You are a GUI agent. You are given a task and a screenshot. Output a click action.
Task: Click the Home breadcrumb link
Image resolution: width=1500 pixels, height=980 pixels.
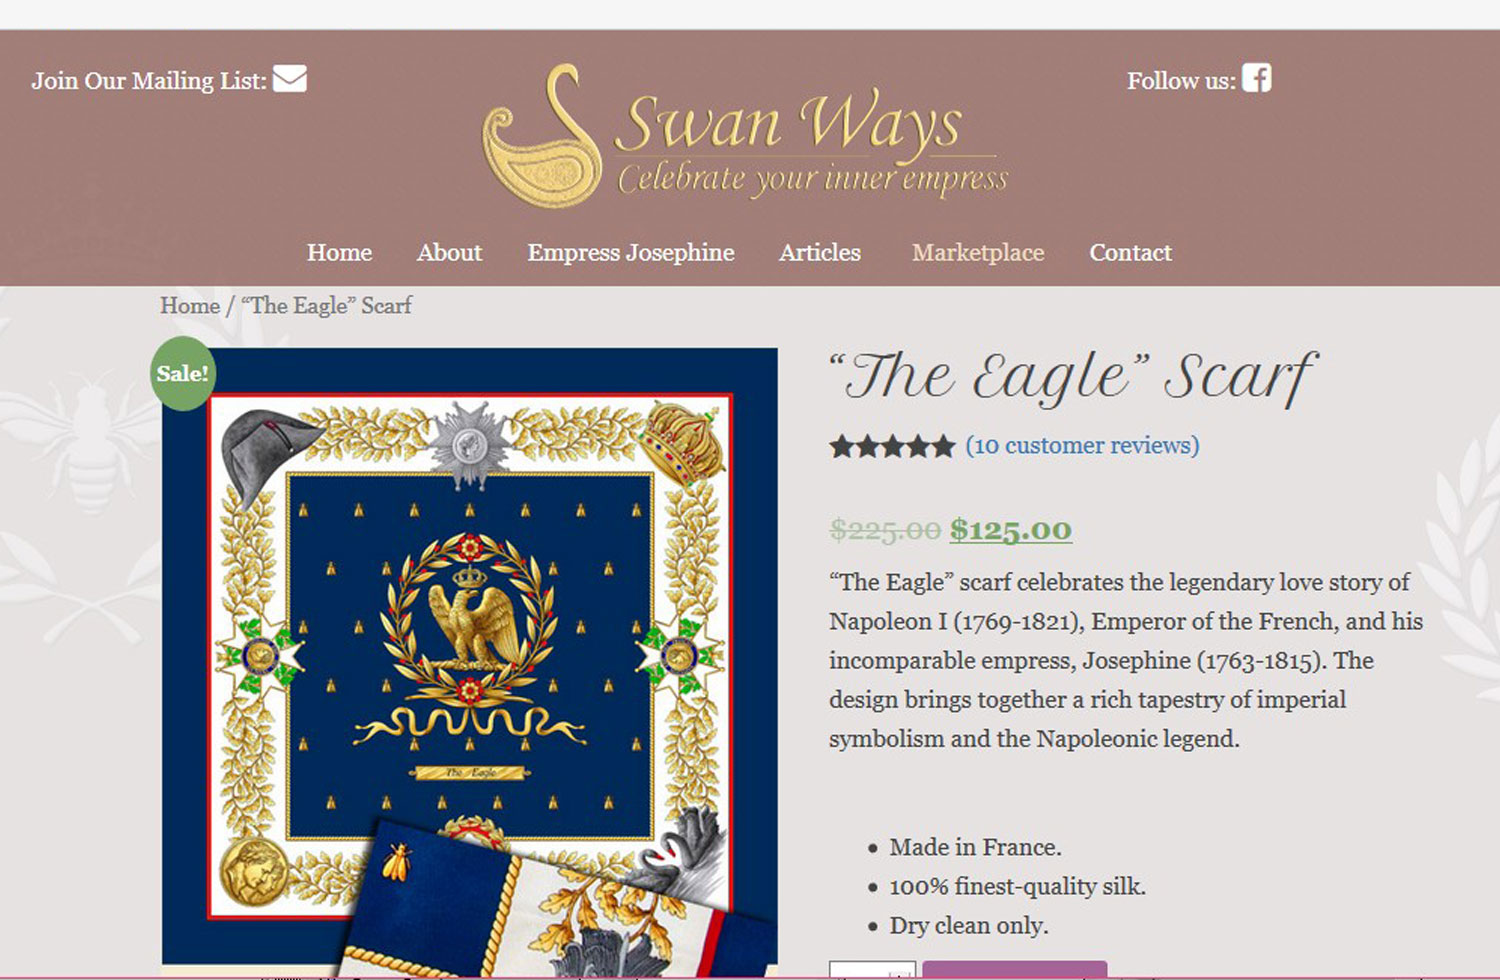coord(190,306)
